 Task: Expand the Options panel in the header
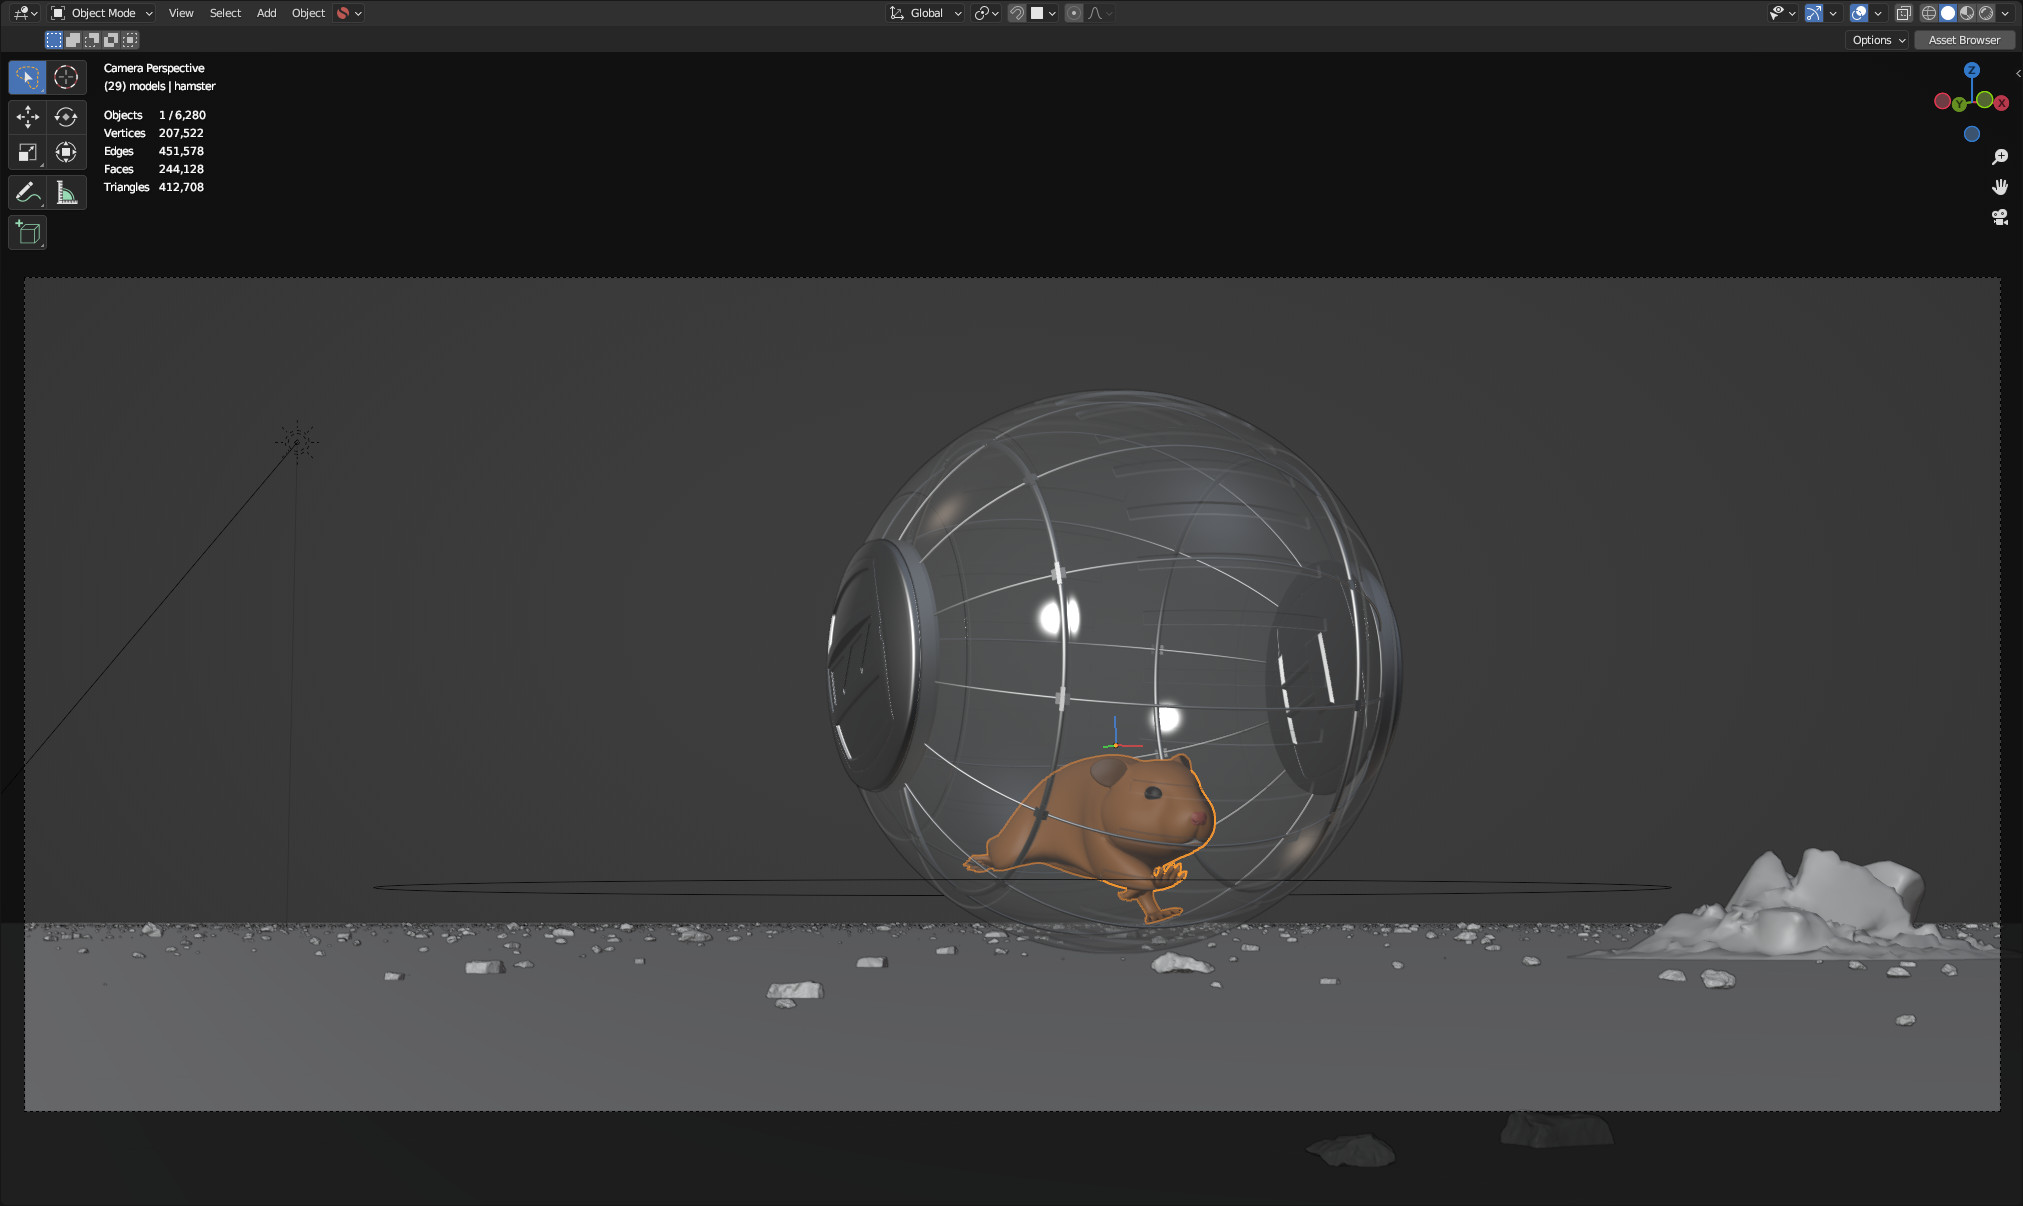tap(1877, 40)
